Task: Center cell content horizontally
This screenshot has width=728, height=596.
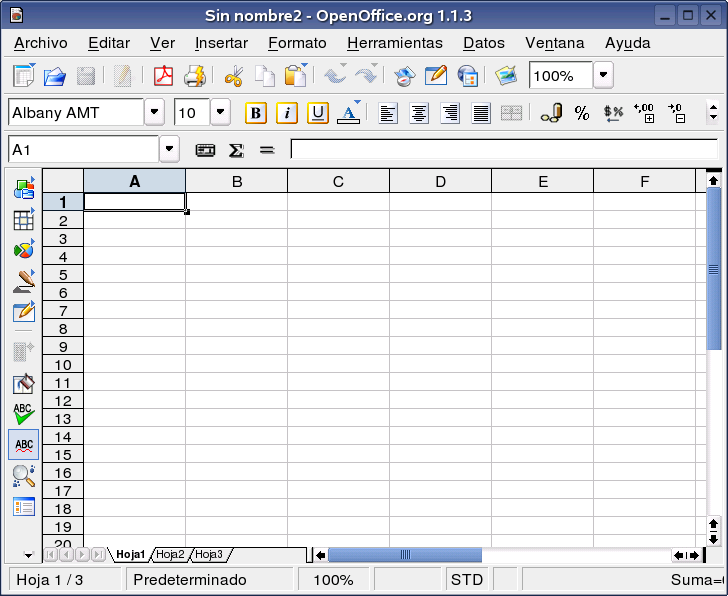Action: [x=419, y=113]
